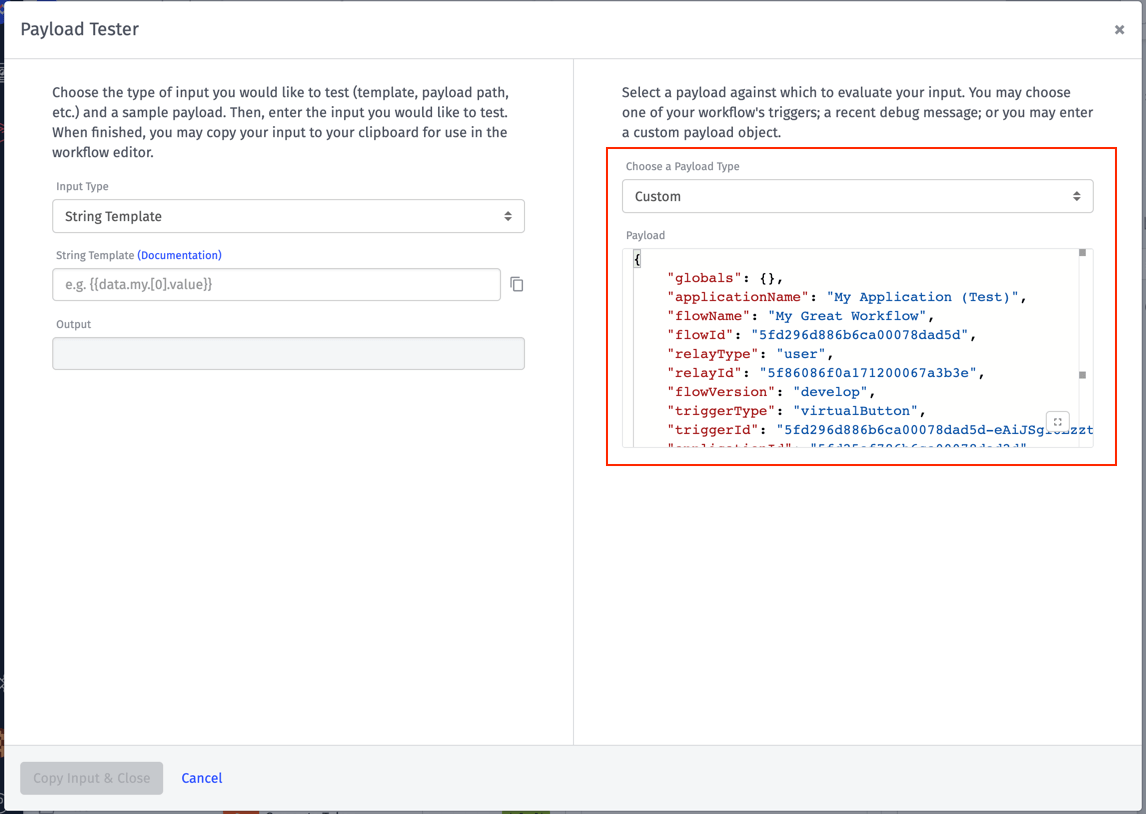
Task: Open the String Template Documentation link
Action: [180, 255]
